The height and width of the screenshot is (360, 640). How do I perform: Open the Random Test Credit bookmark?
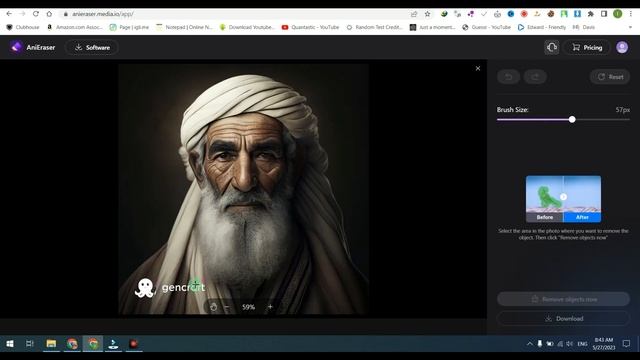tap(375, 27)
